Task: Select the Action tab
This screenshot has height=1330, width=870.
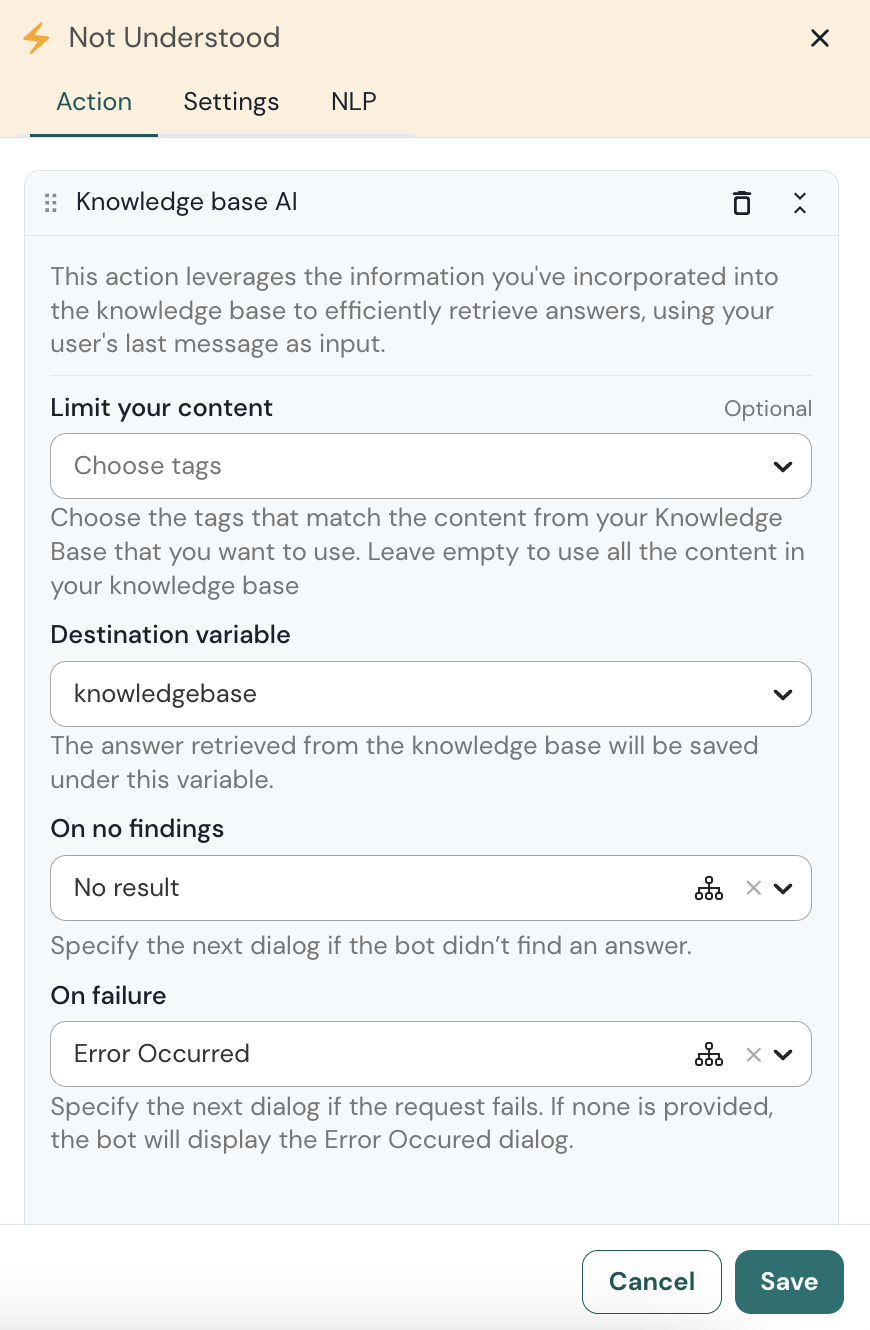Action: [x=94, y=101]
